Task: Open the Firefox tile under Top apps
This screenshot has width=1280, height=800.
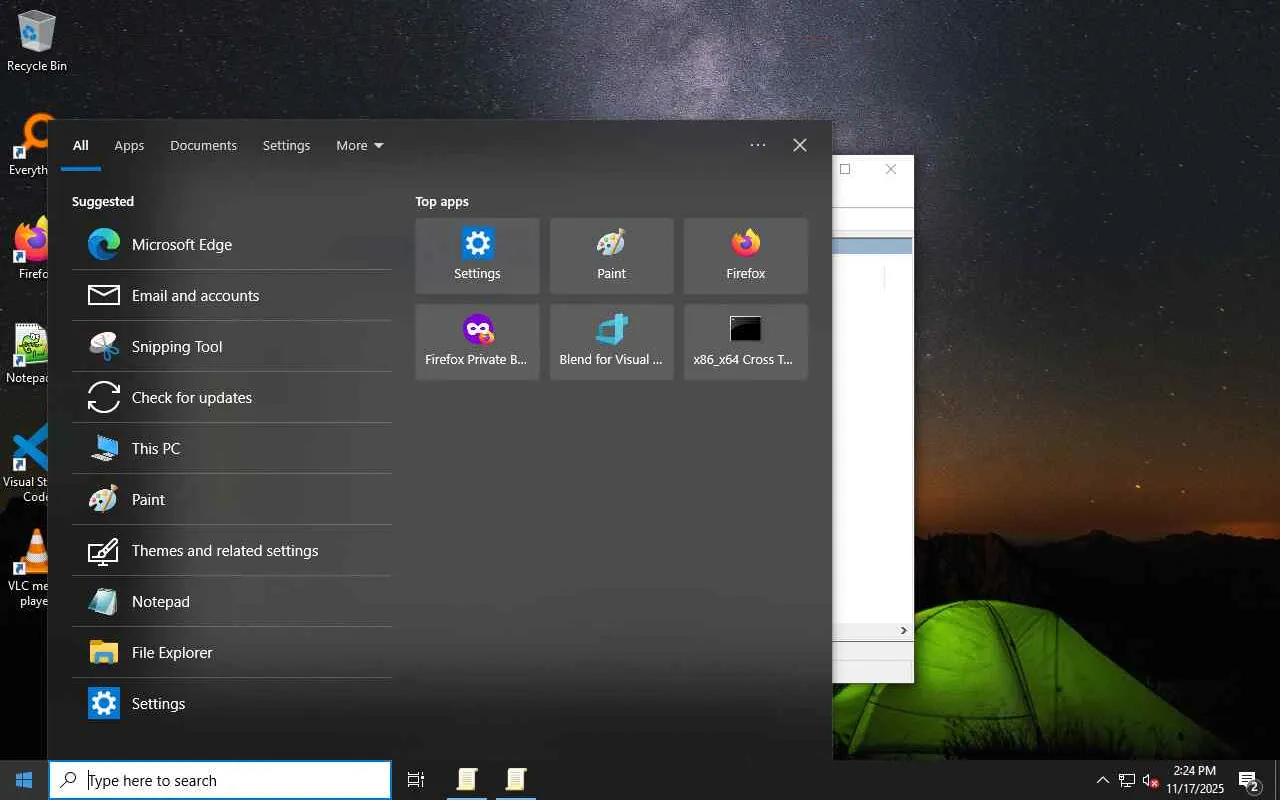Action: tap(746, 256)
